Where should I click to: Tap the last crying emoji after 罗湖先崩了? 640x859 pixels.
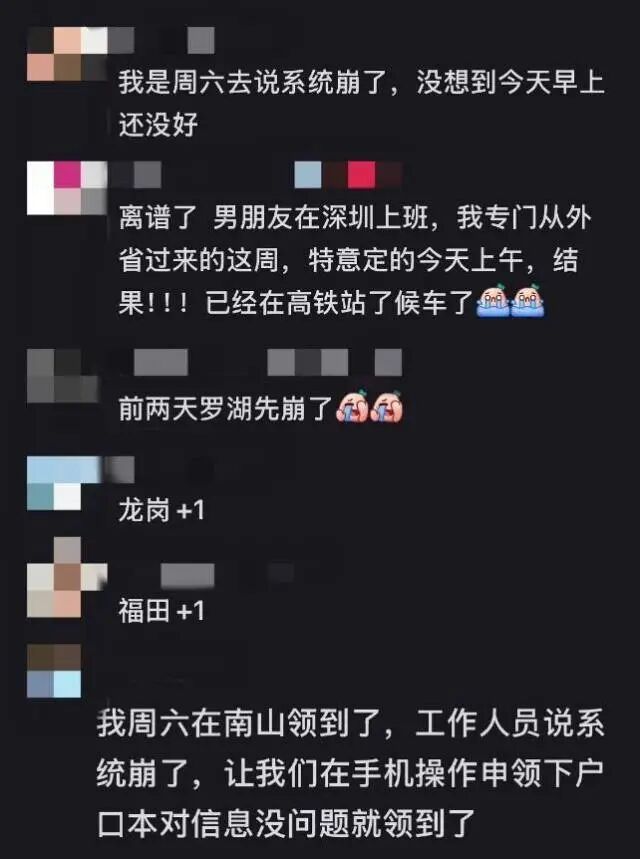coord(386,406)
